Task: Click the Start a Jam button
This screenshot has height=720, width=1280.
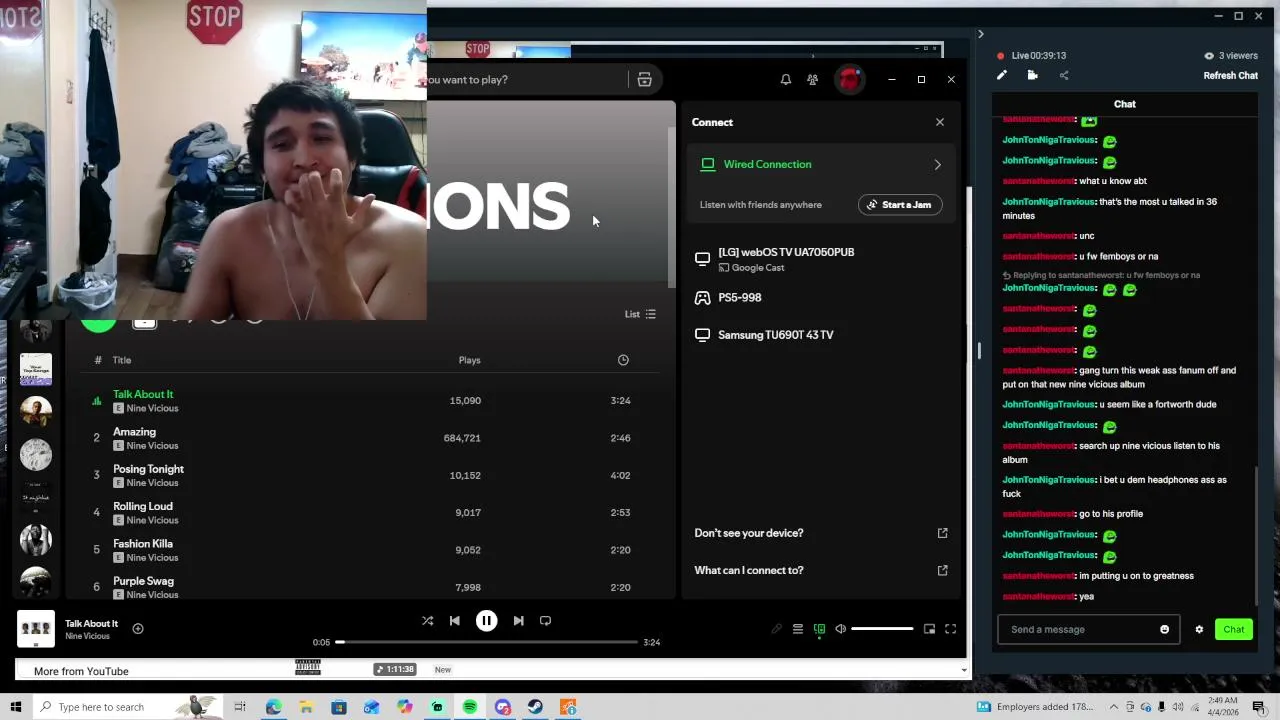Action: [x=899, y=205]
